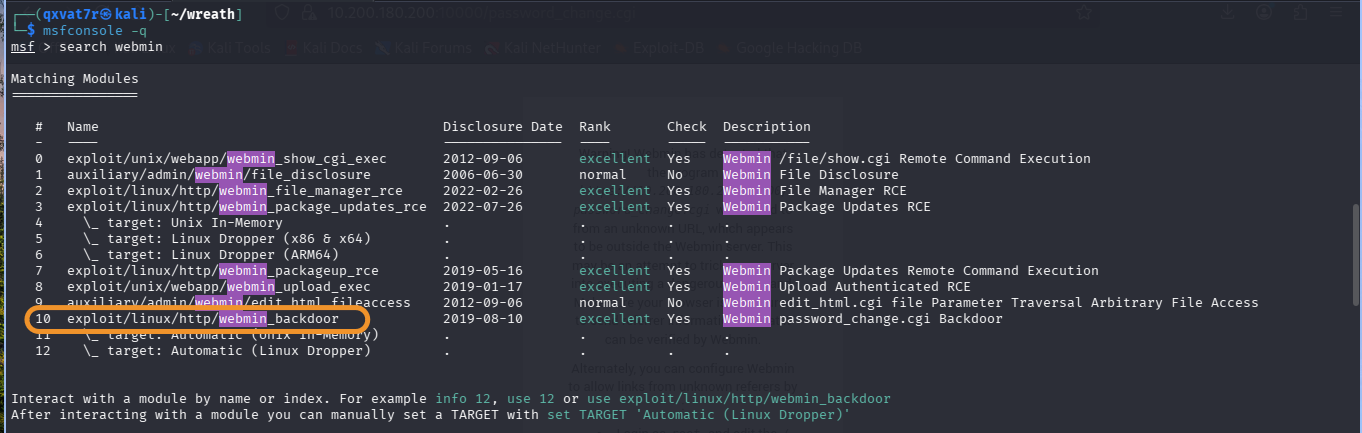
Task: Click 'excellent' rank of webmin_upload_exec row
Action: click(x=615, y=287)
